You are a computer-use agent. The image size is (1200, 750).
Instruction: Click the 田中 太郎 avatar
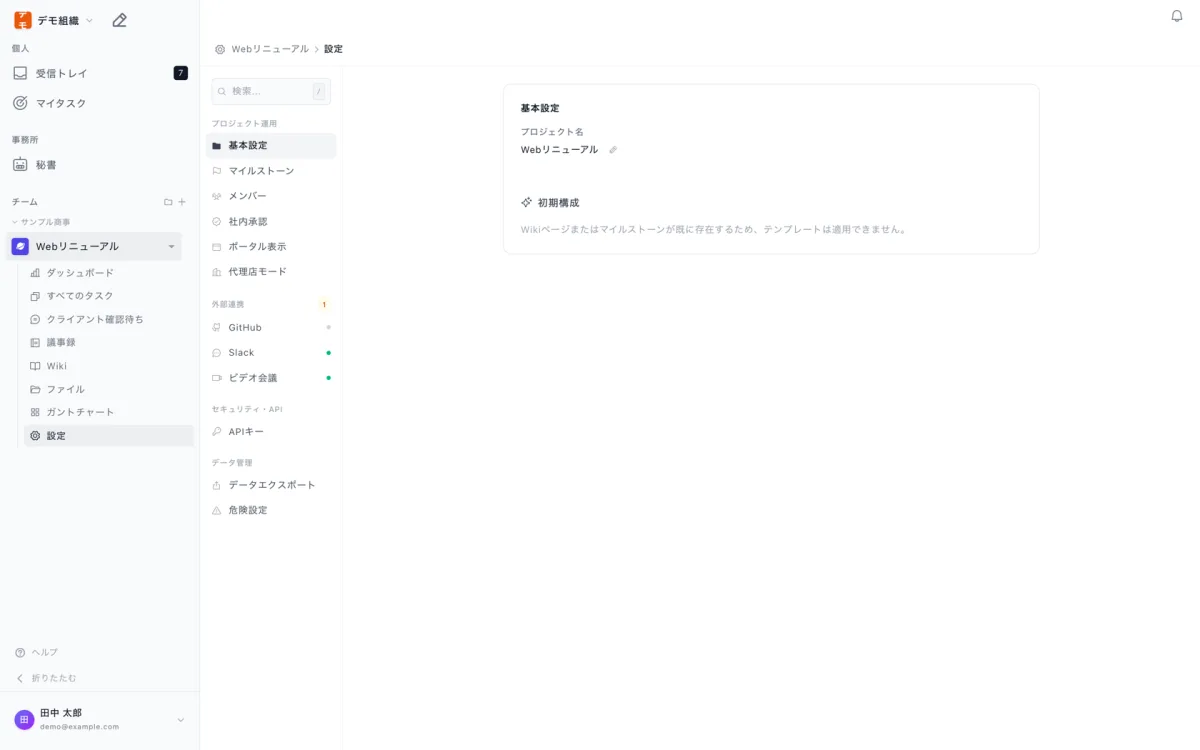click(24, 720)
